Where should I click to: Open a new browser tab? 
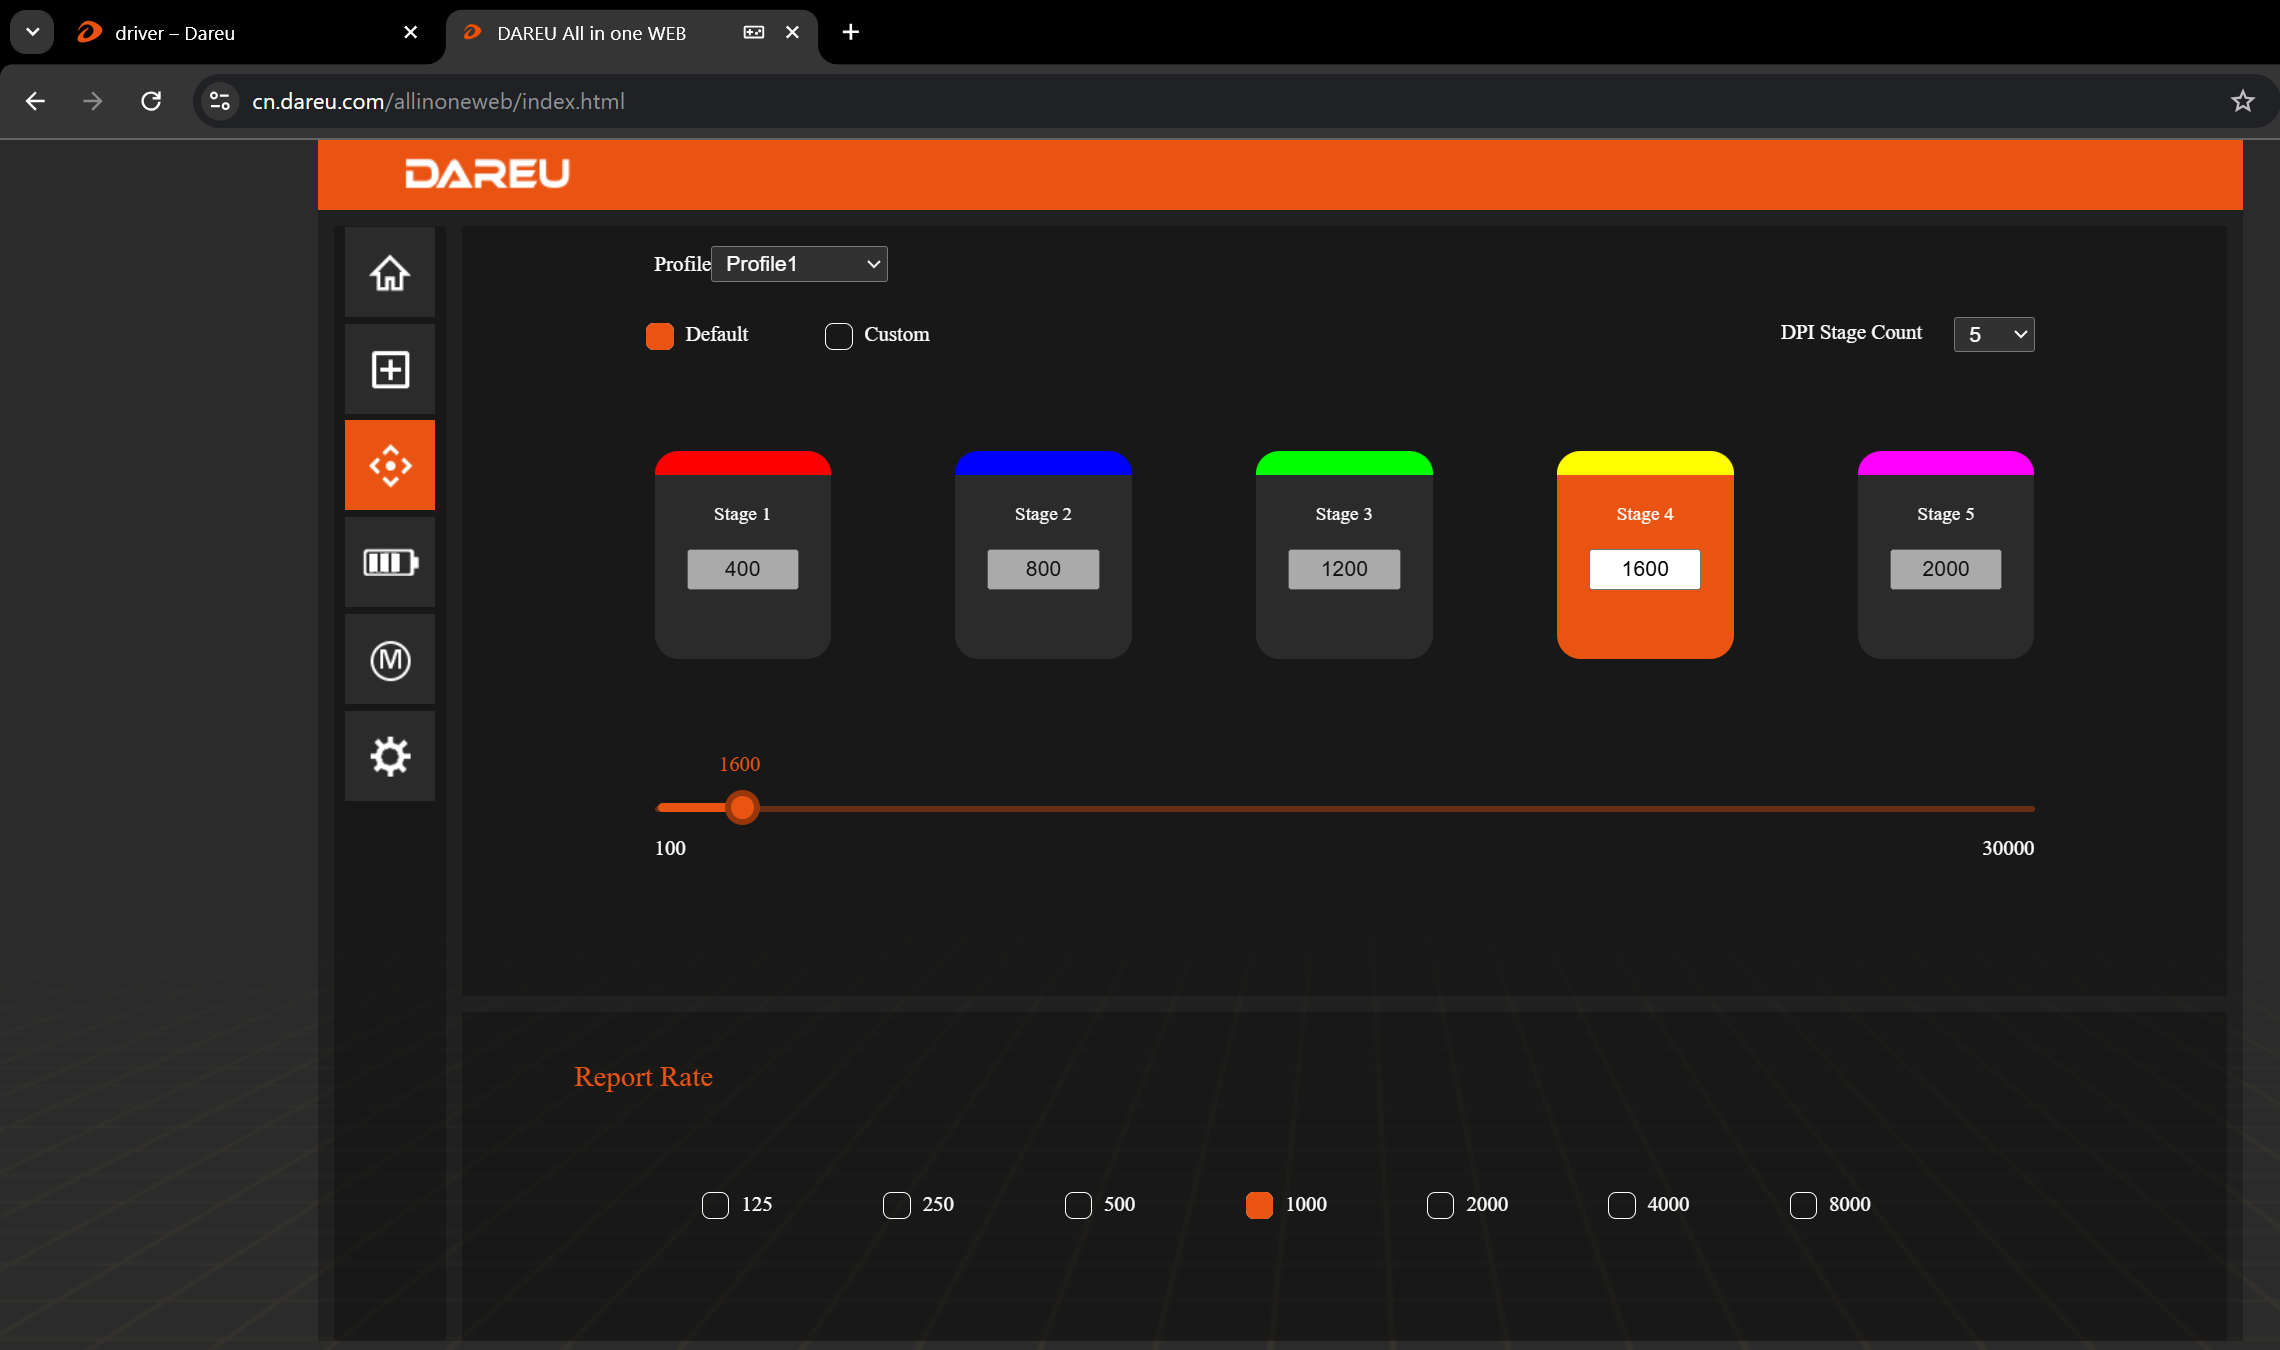(851, 32)
